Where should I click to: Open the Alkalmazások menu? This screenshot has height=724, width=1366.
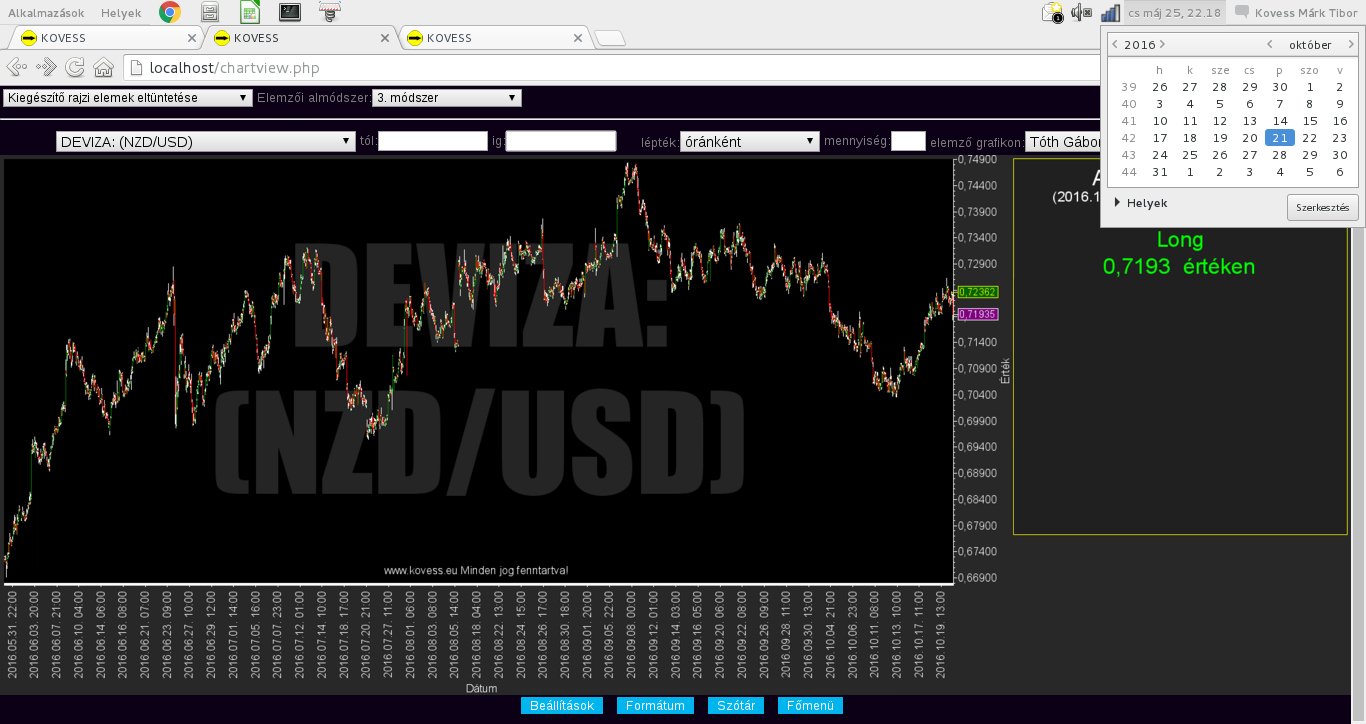click(x=46, y=12)
